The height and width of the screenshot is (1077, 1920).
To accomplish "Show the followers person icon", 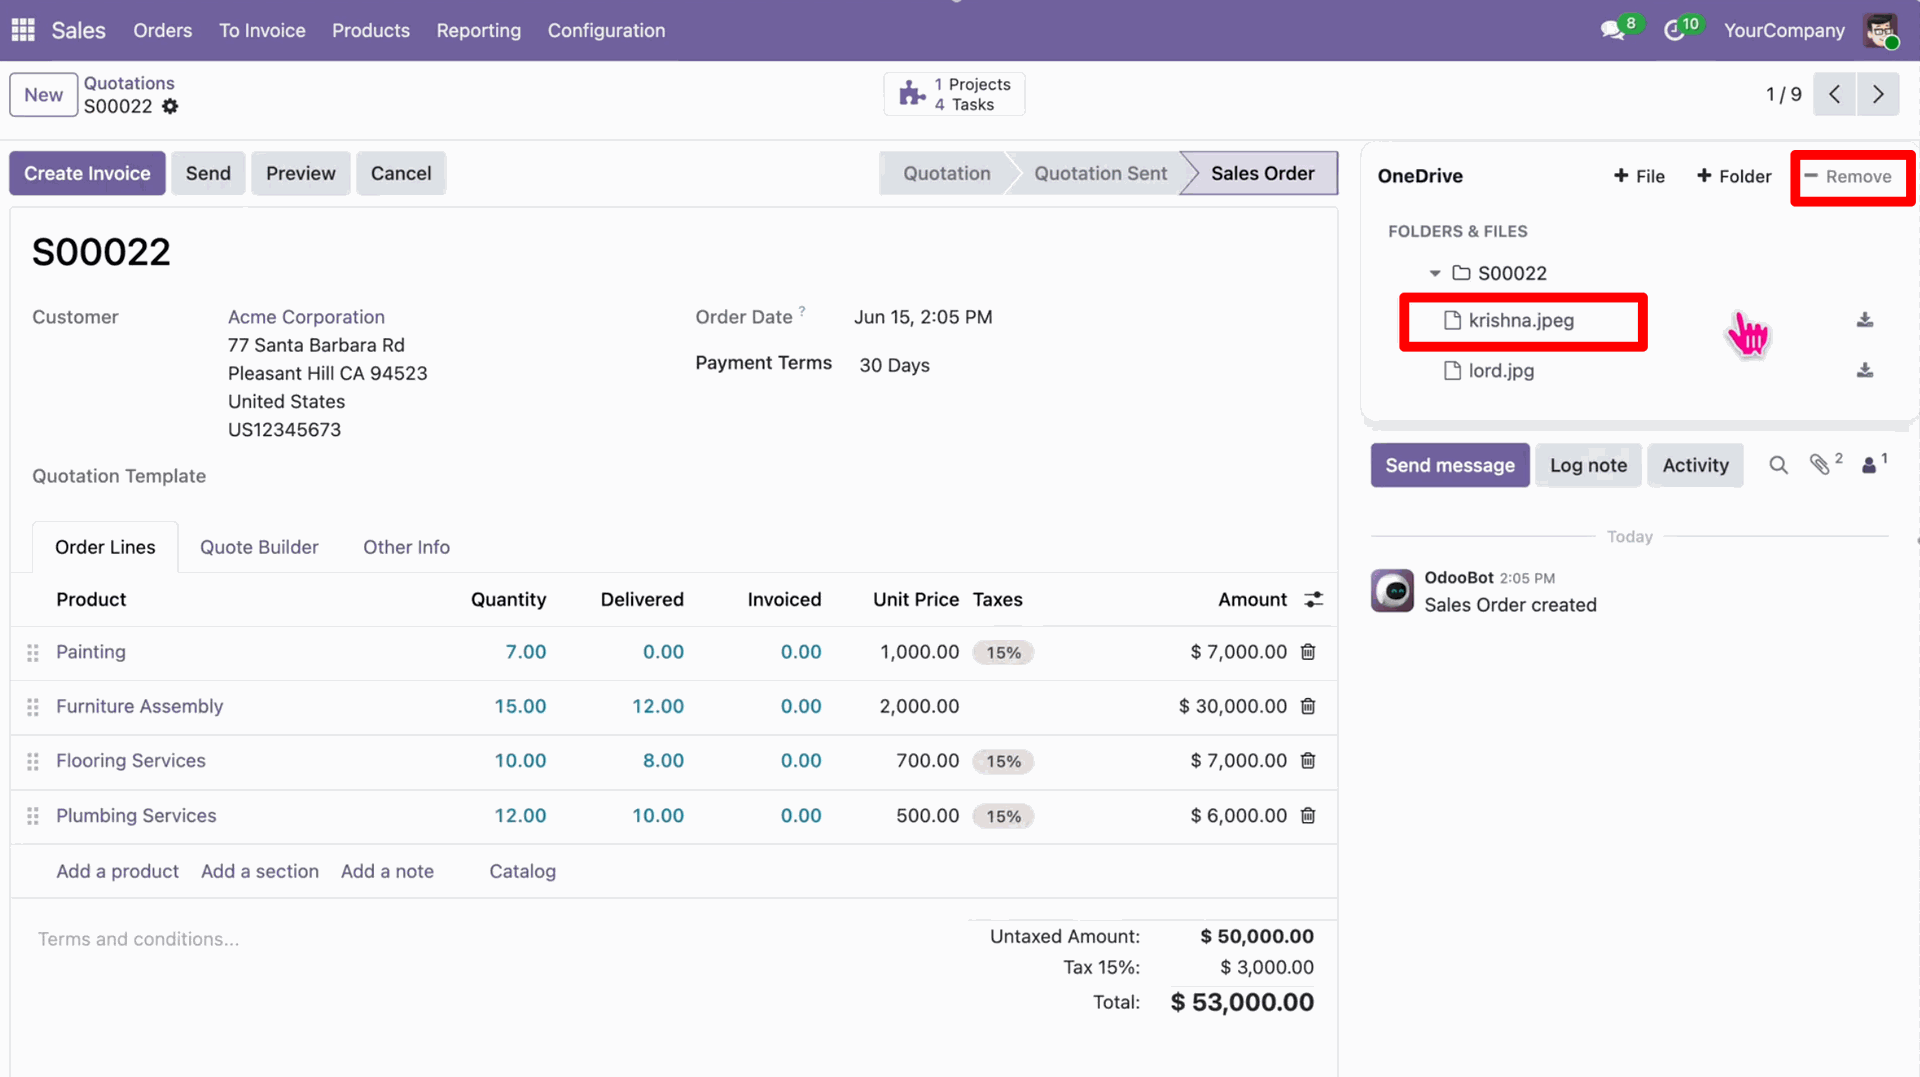I will click(1869, 465).
